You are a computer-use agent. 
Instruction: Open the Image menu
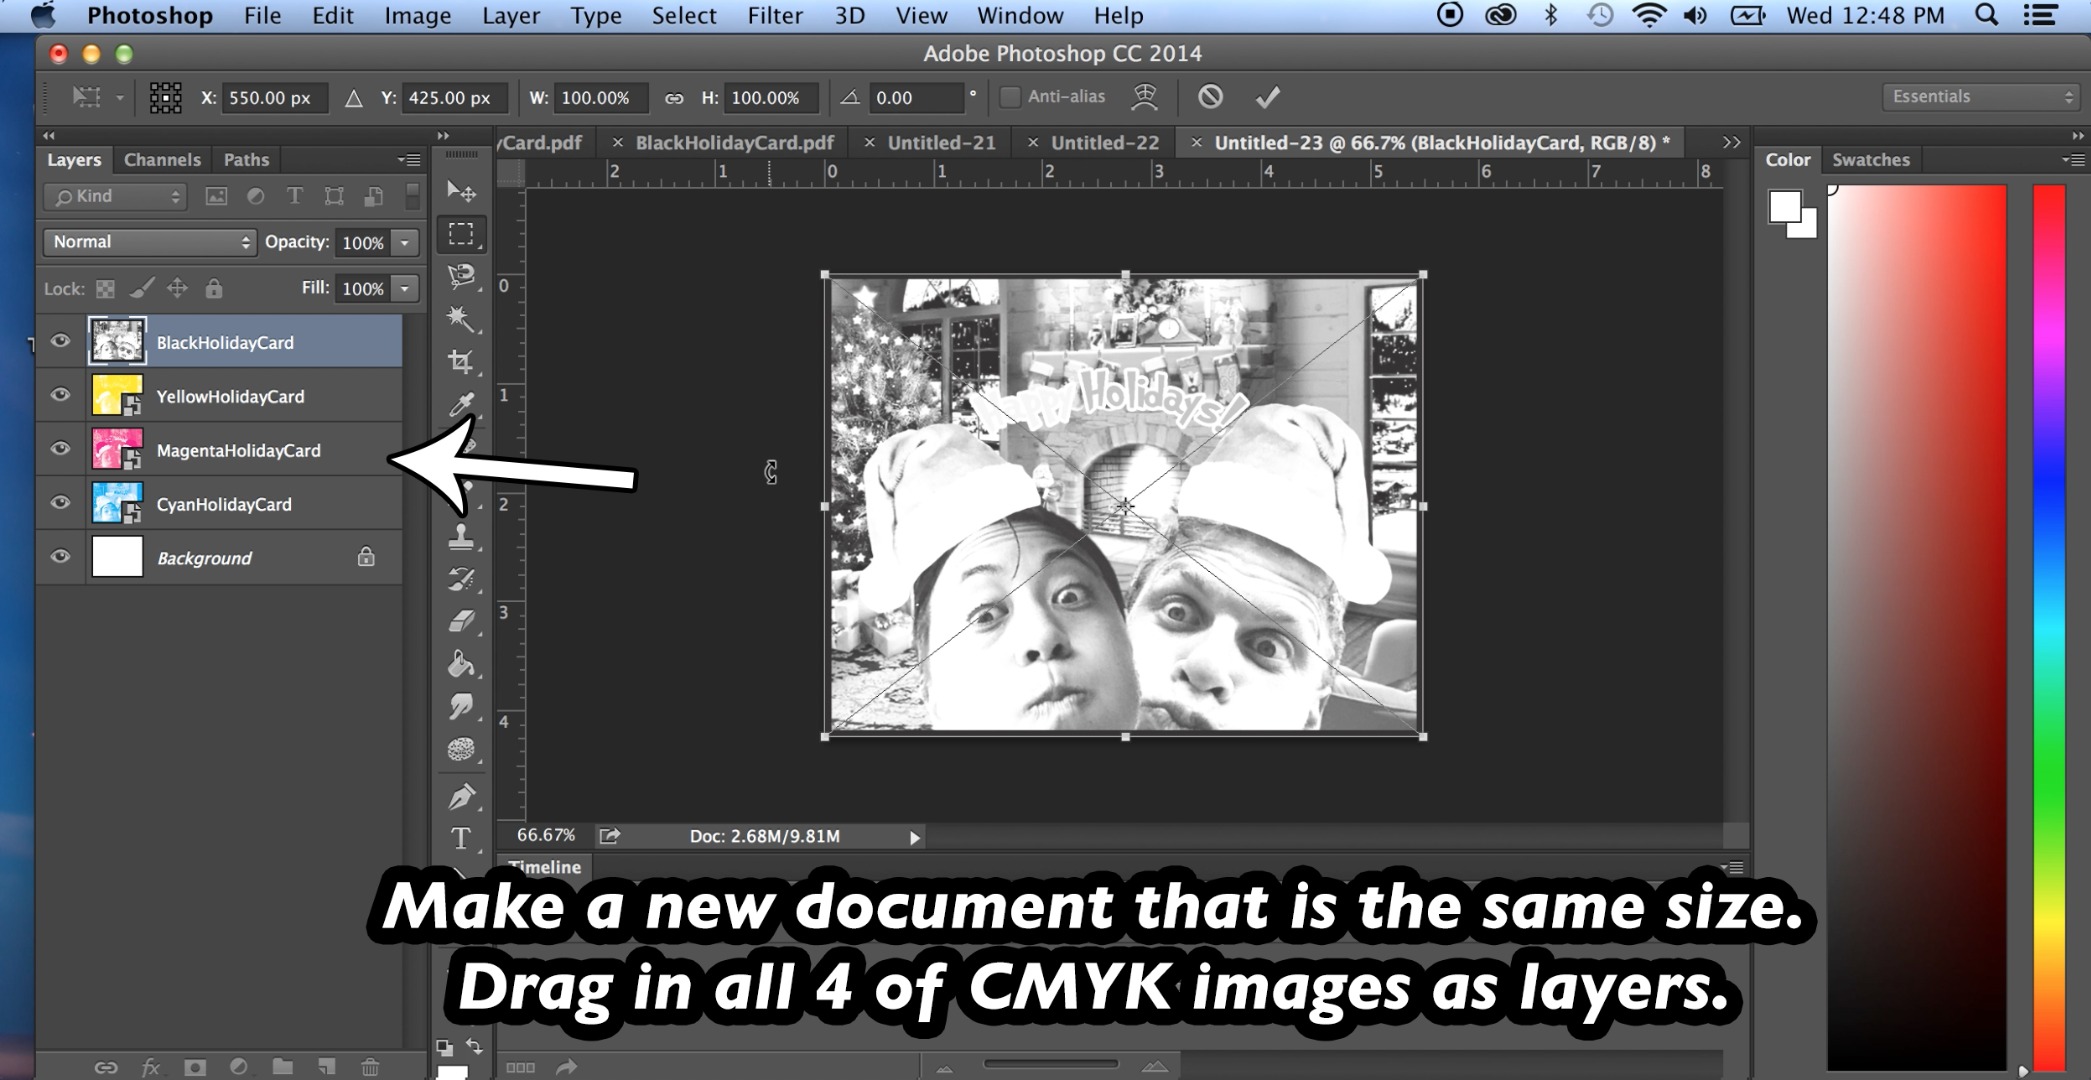(x=417, y=15)
